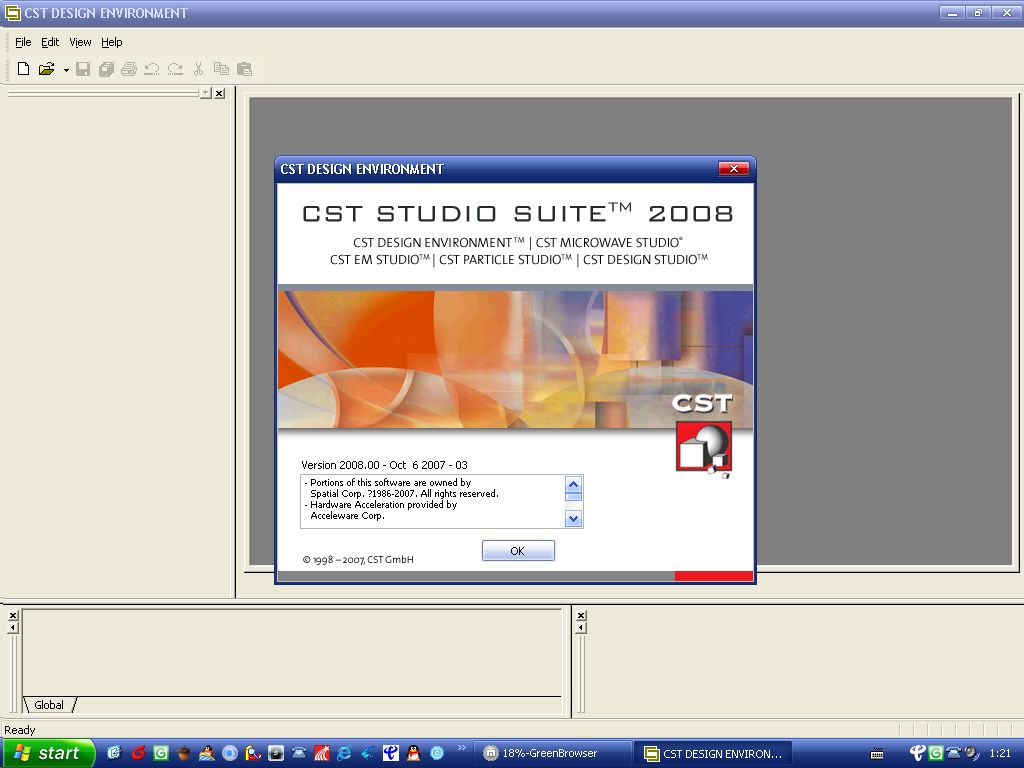Viewport: 1024px width, 768px height.
Task: Open the View menu
Action: click(80, 42)
